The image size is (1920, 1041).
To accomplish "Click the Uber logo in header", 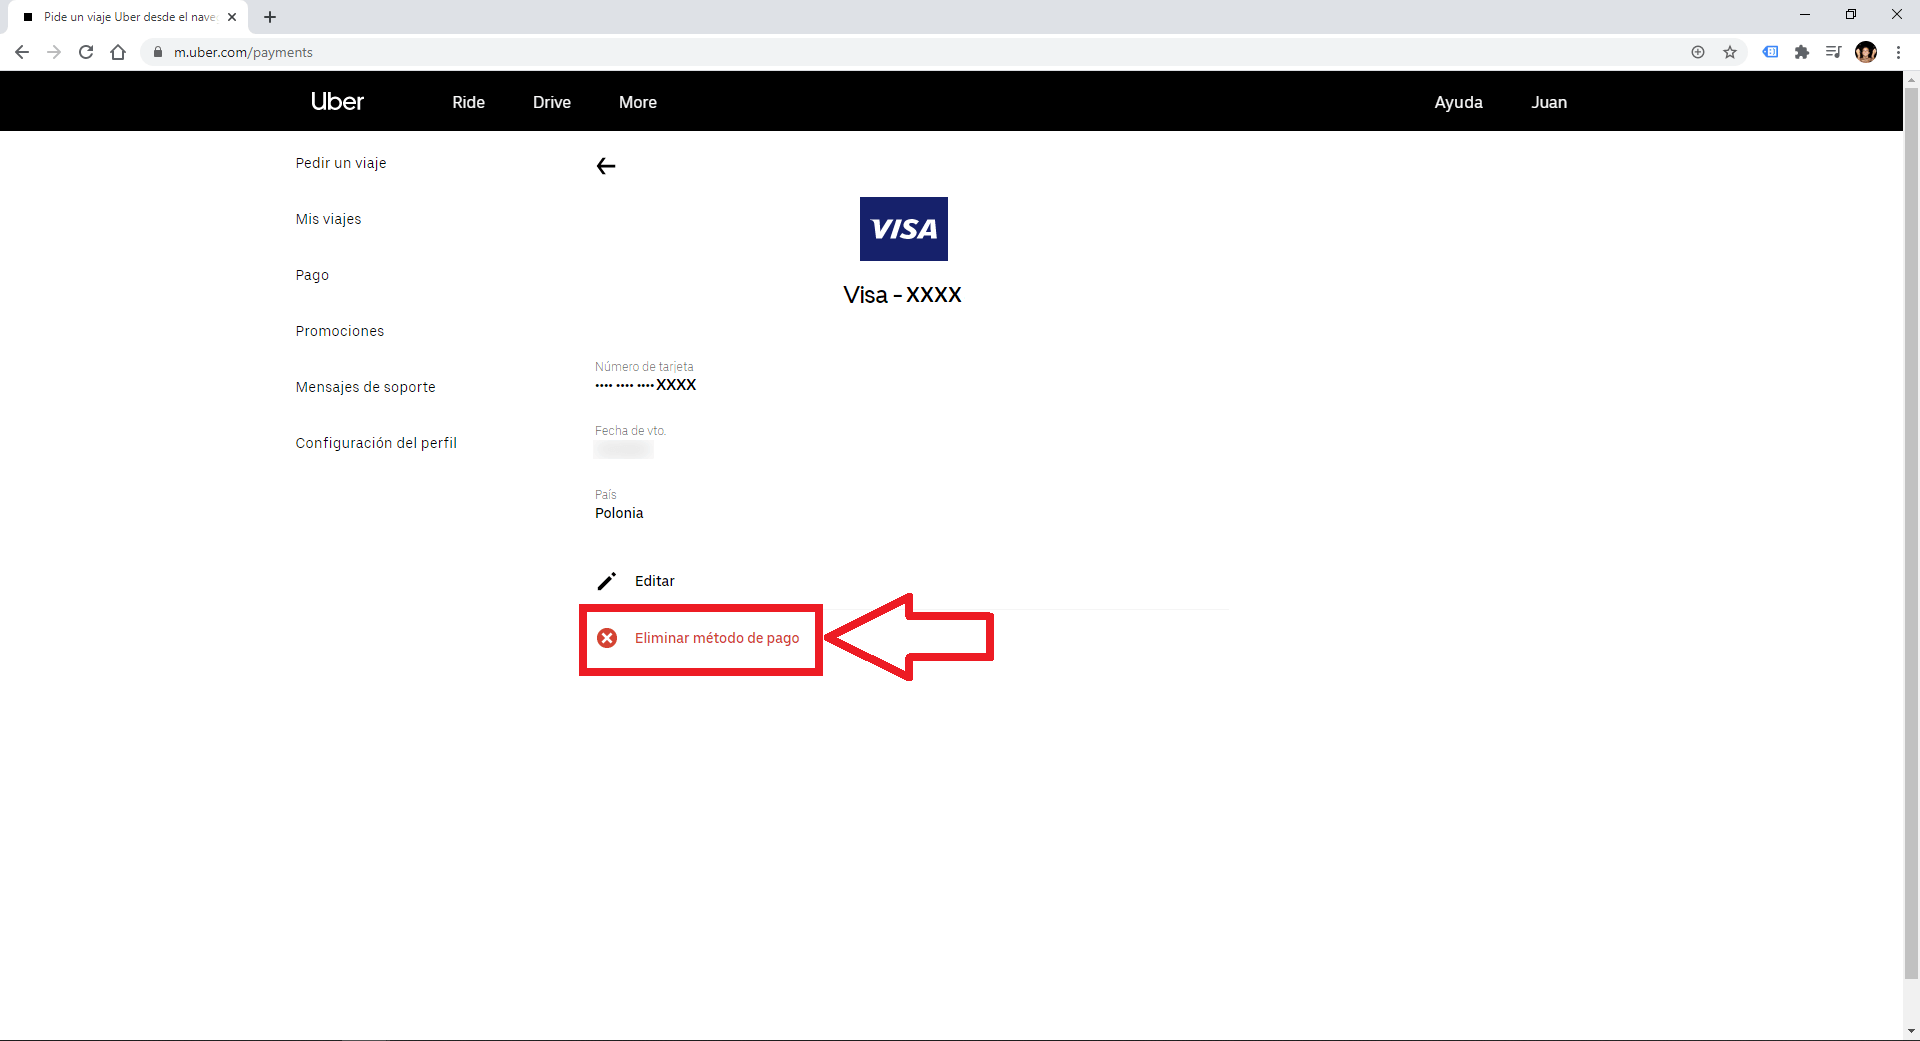I will (337, 102).
